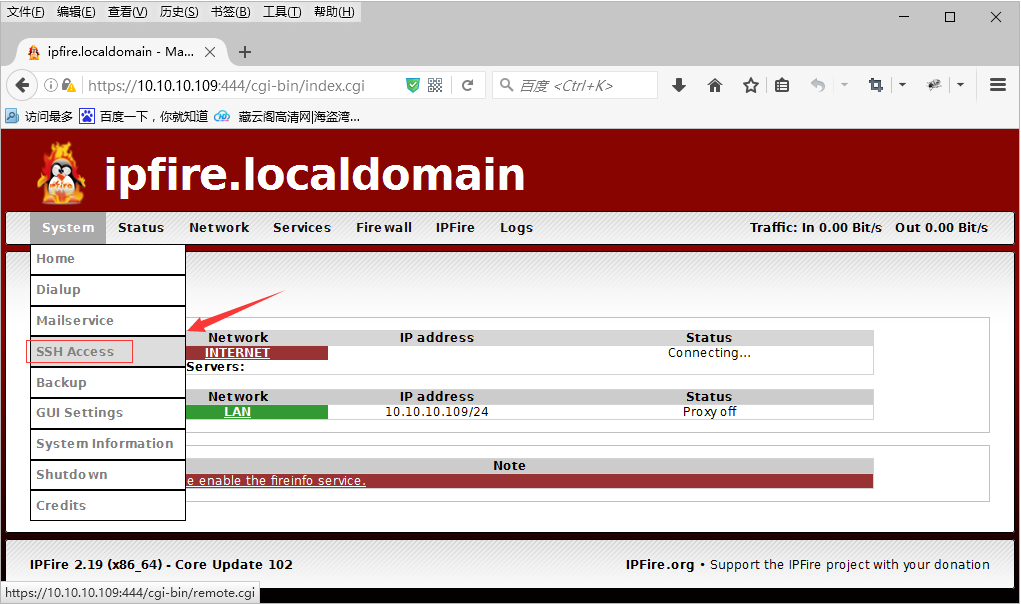Viewport: 1021px width, 604px height.
Task: Open the IPFire navigation menu
Action: (455, 228)
